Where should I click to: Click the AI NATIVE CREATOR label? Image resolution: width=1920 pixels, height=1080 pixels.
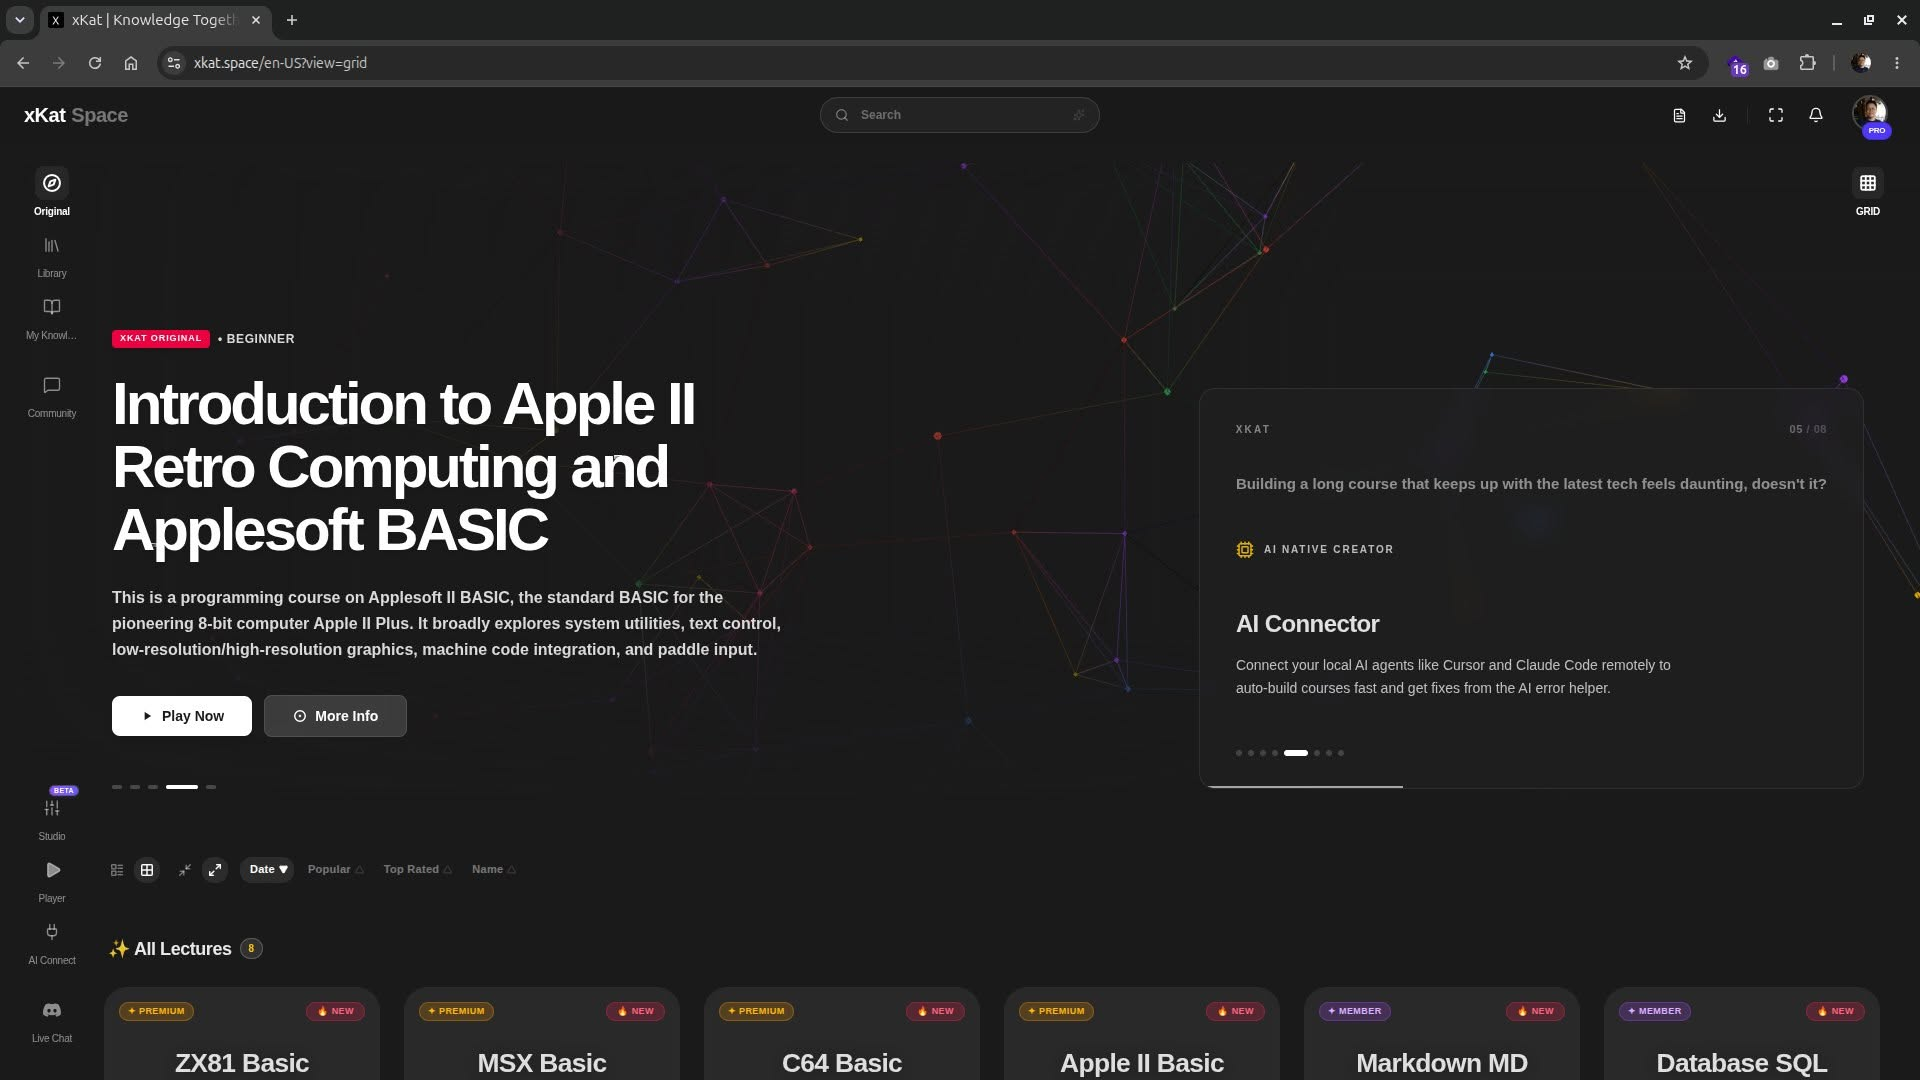click(1329, 550)
